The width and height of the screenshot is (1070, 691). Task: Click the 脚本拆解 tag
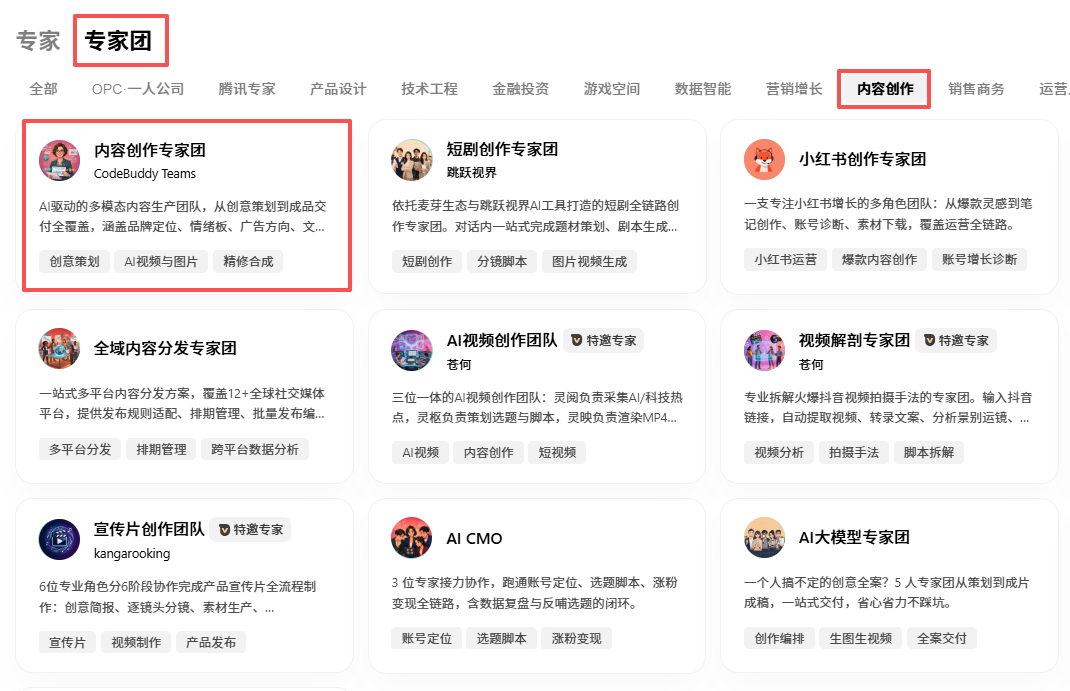click(x=929, y=453)
